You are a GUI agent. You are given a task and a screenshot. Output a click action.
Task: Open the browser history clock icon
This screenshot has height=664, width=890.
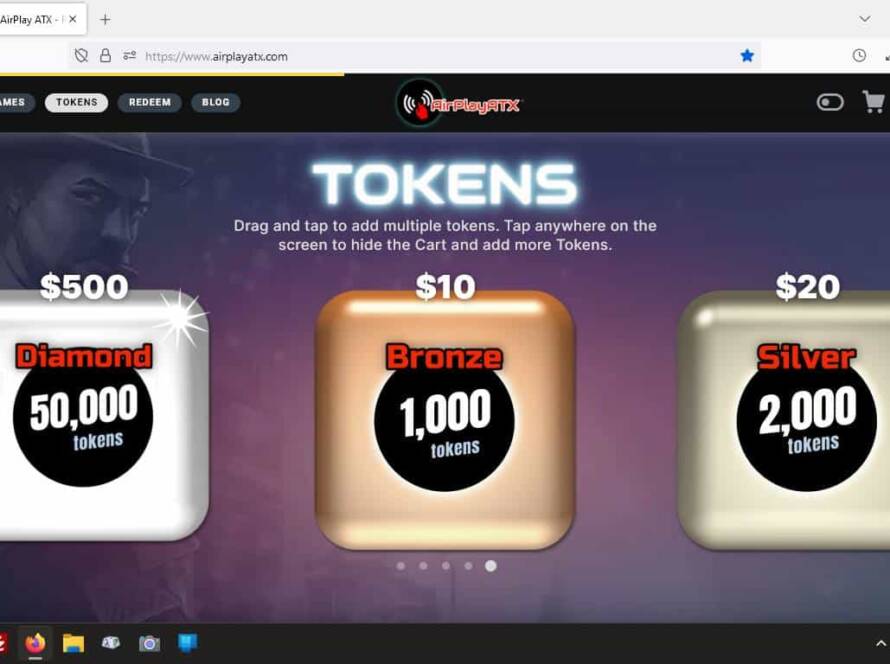(859, 56)
